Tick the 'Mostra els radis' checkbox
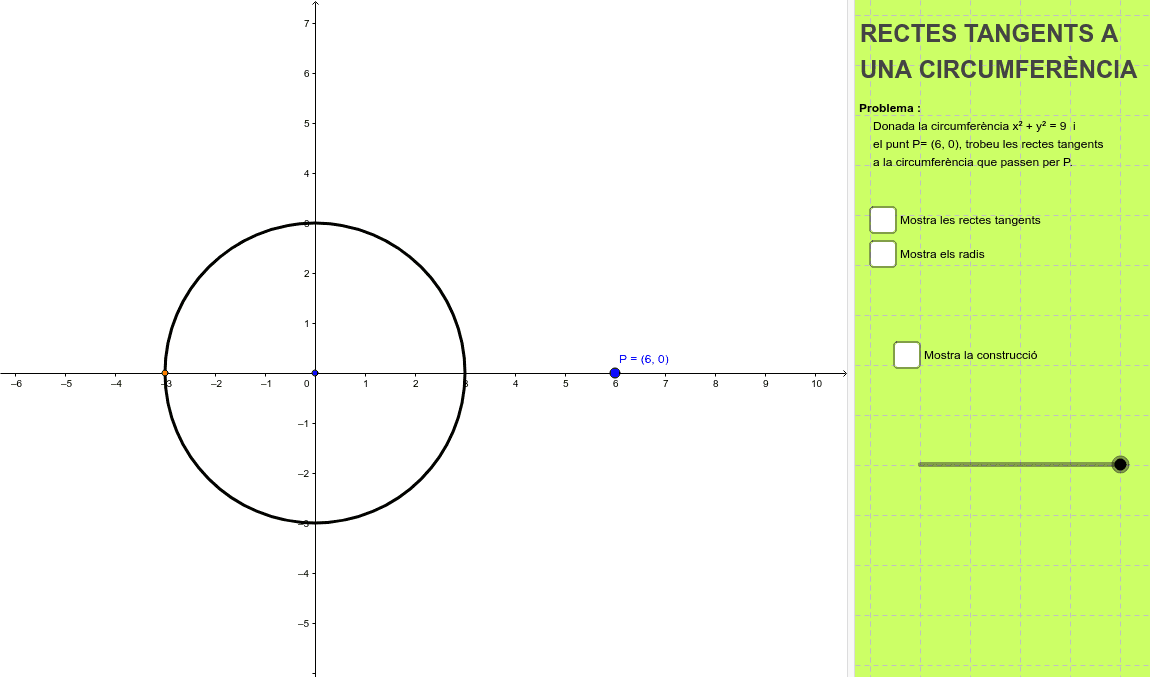Image resolution: width=1152 pixels, height=679 pixels. [882, 254]
